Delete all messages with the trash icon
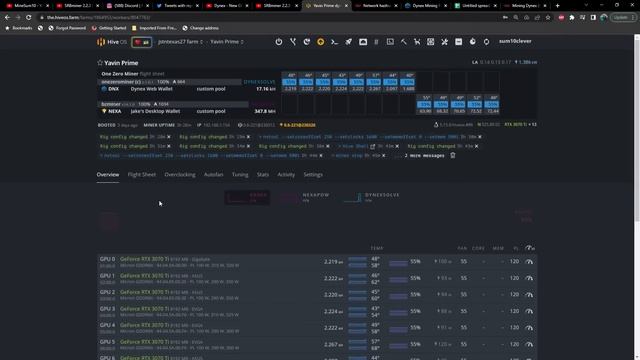This screenshot has width=640, height=360. [x=453, y=155]
